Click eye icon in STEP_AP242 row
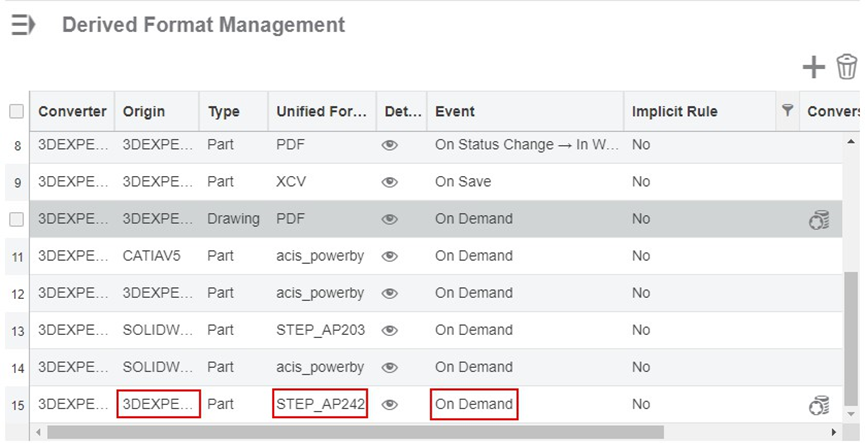 [389, 404]
